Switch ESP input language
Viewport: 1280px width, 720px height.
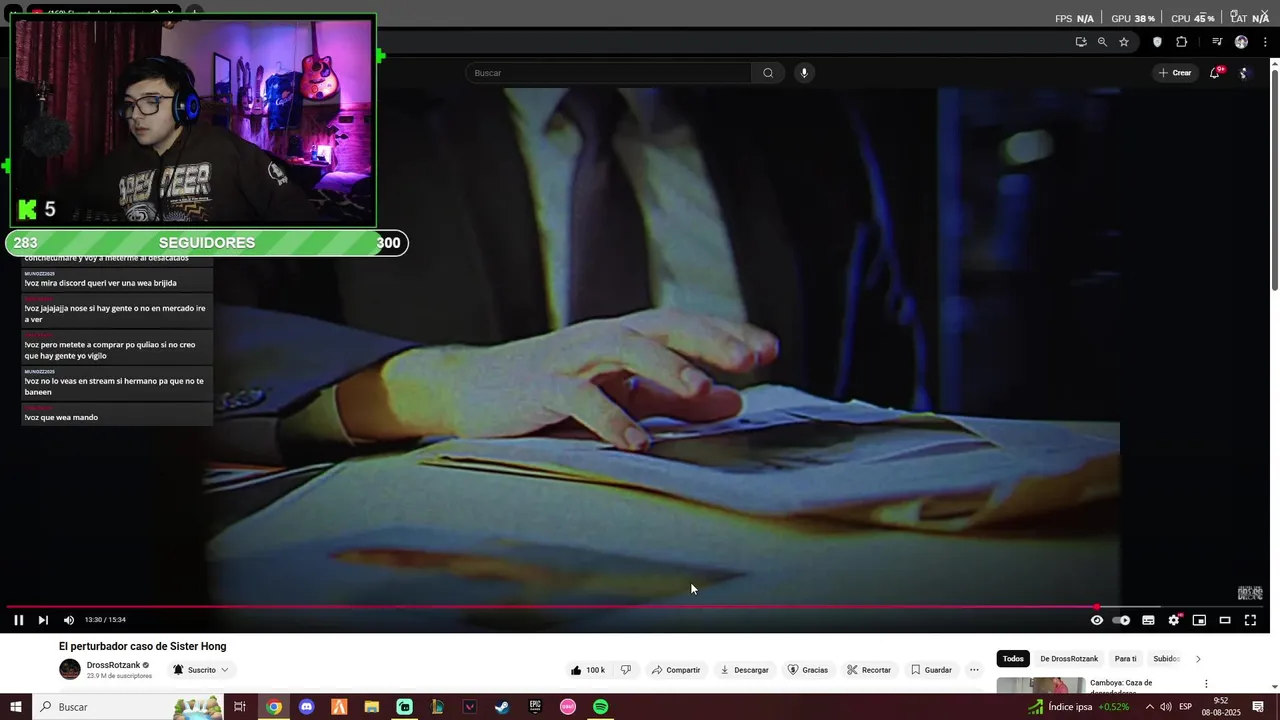coord(1186,707)
